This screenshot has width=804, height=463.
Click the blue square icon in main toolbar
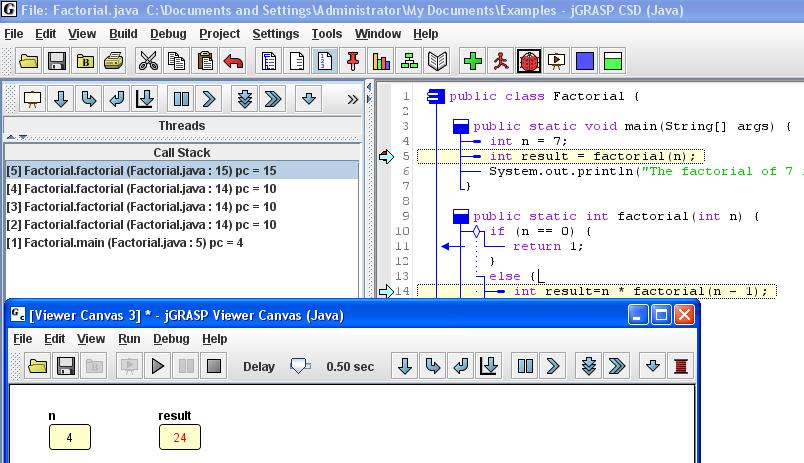tap(585, 61)
